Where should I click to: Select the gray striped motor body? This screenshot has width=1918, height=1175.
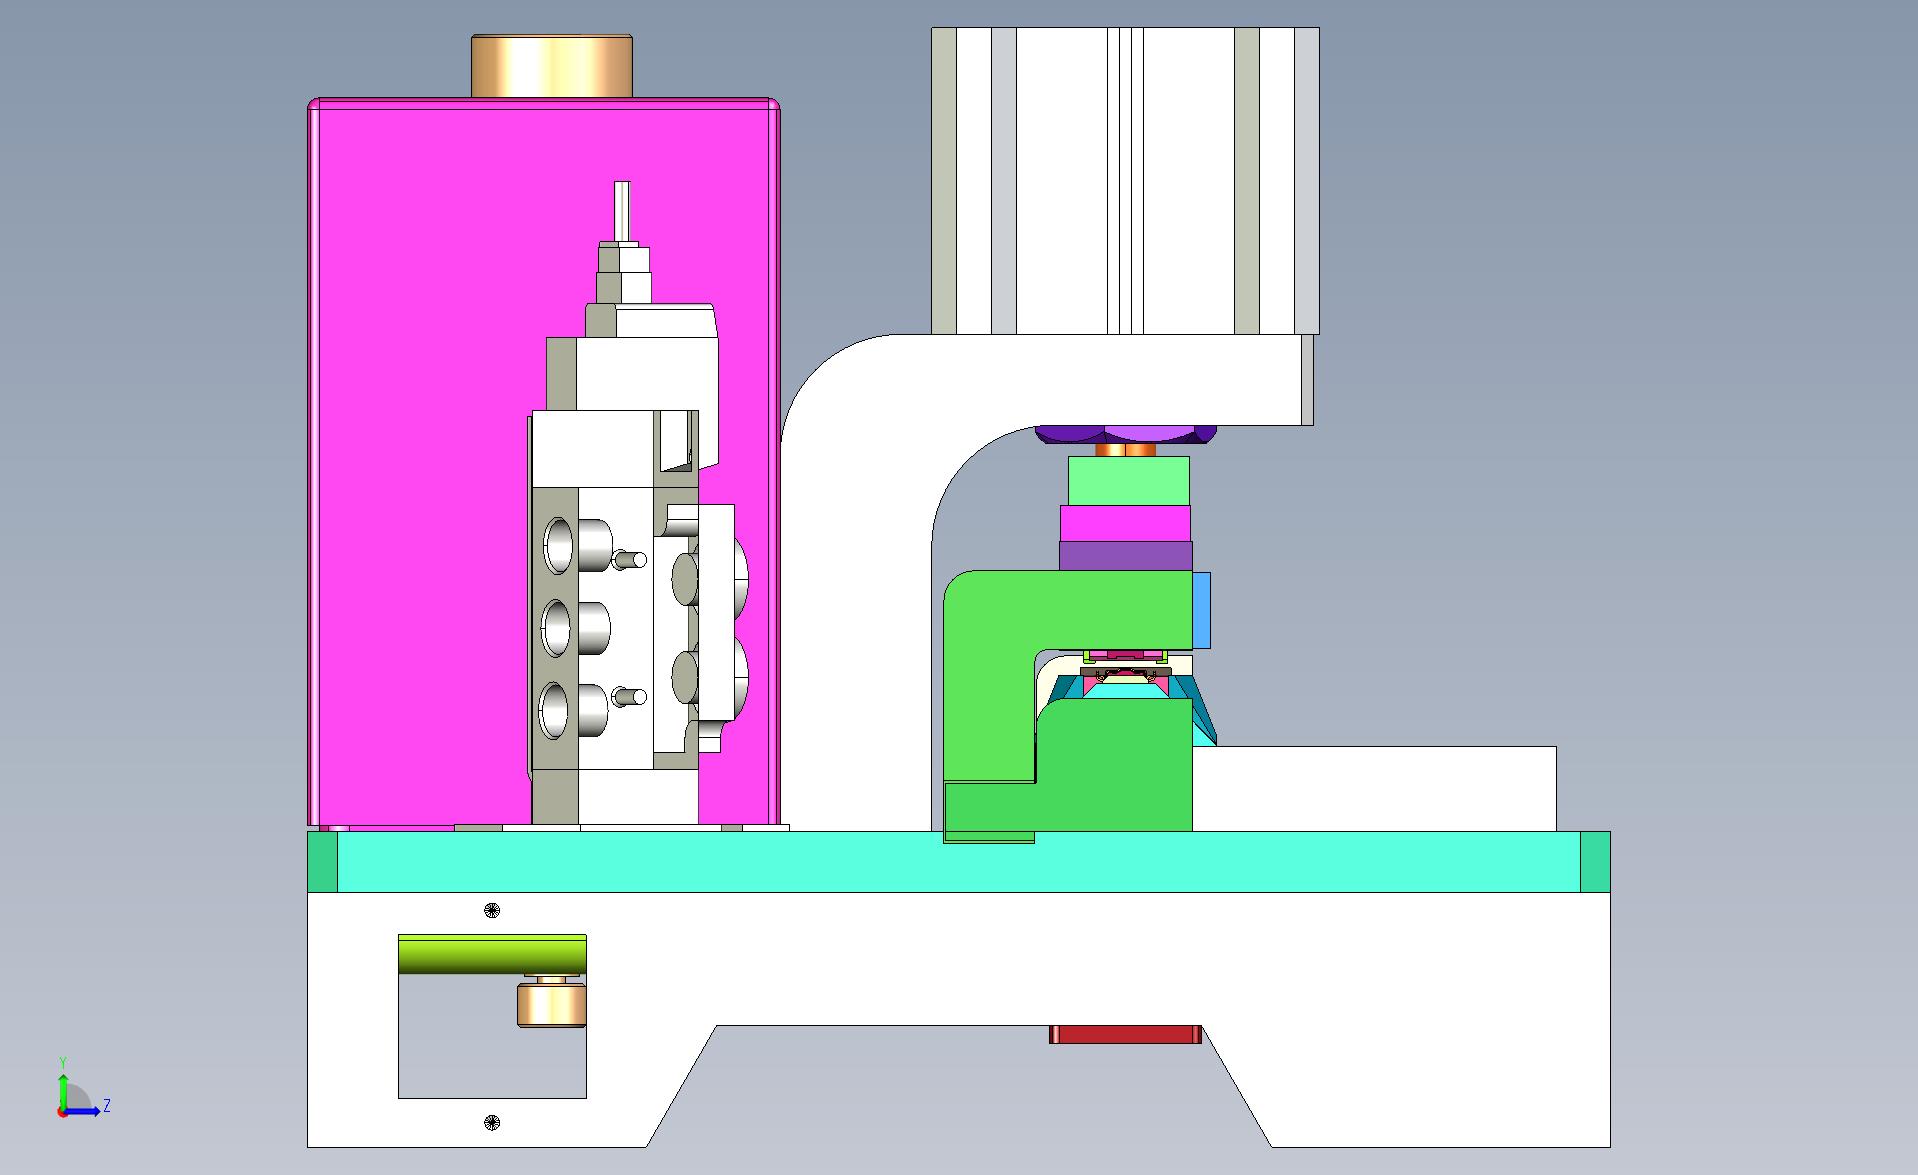click(1124, 180)
